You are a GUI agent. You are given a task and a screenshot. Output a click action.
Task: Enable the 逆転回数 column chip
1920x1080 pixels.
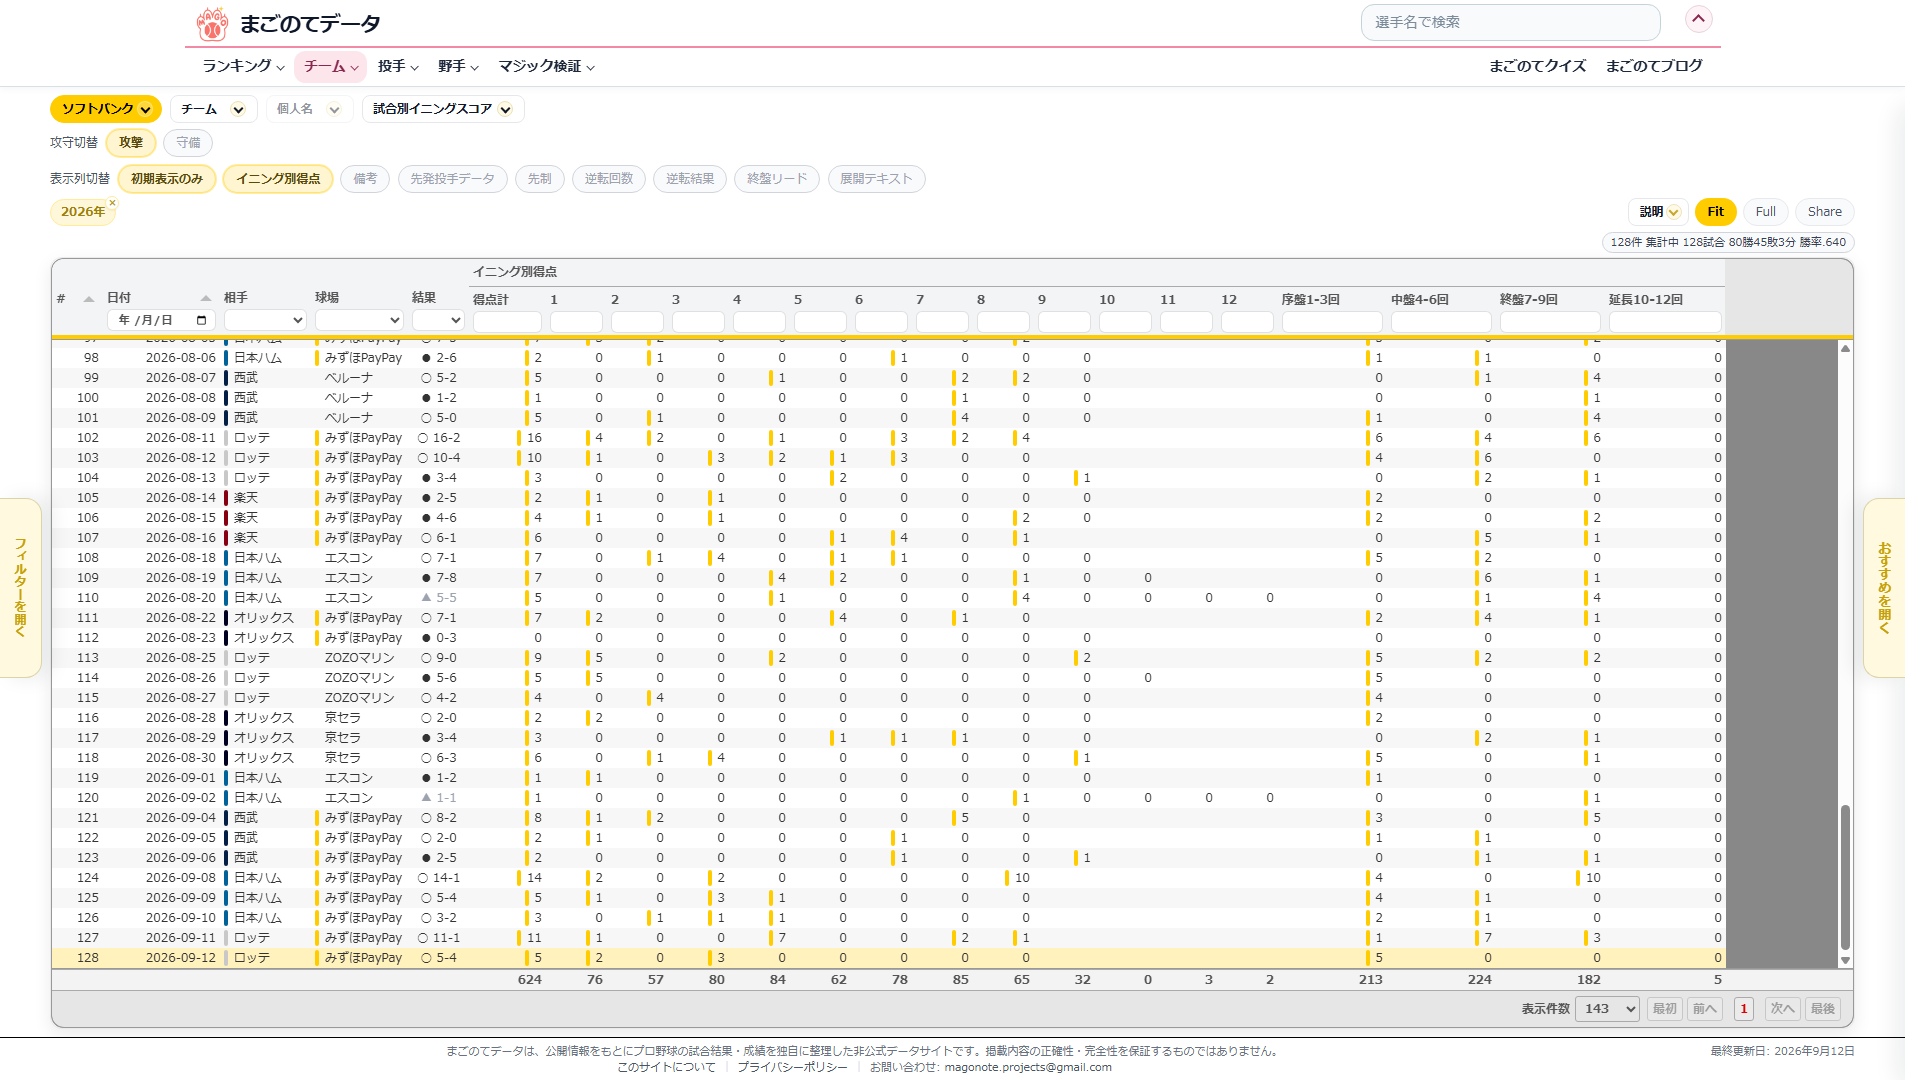(x=609, y=179)
